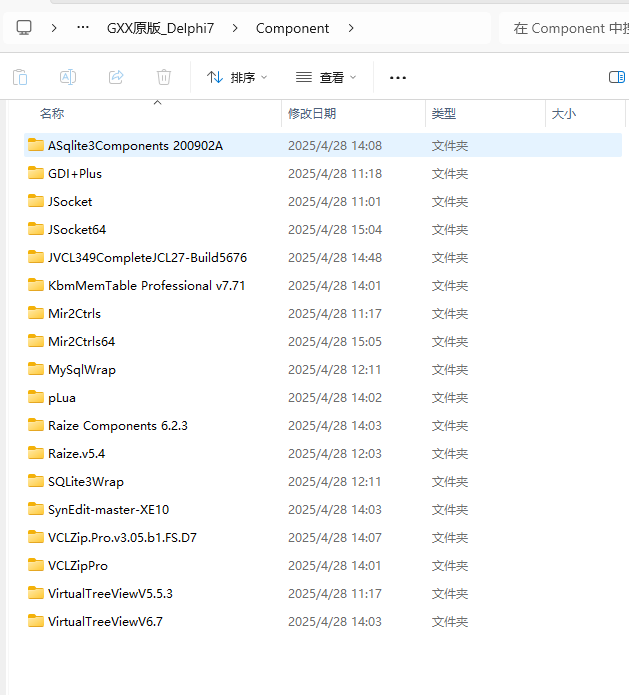
Task: Show hidden path via ellipsis in breadcrumb
Action: [x=83, y=28]
